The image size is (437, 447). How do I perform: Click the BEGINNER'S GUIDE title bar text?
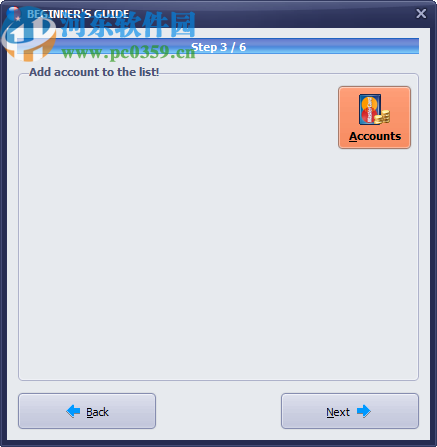78,14
